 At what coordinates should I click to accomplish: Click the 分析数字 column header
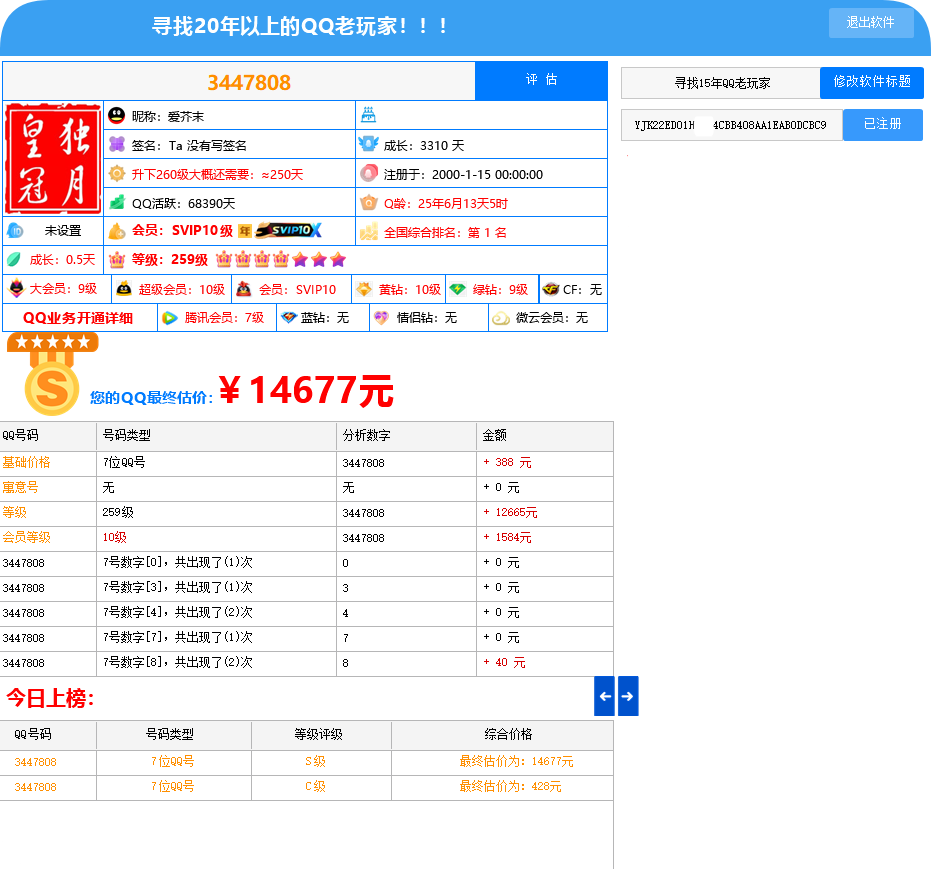[x=366, y=435]
